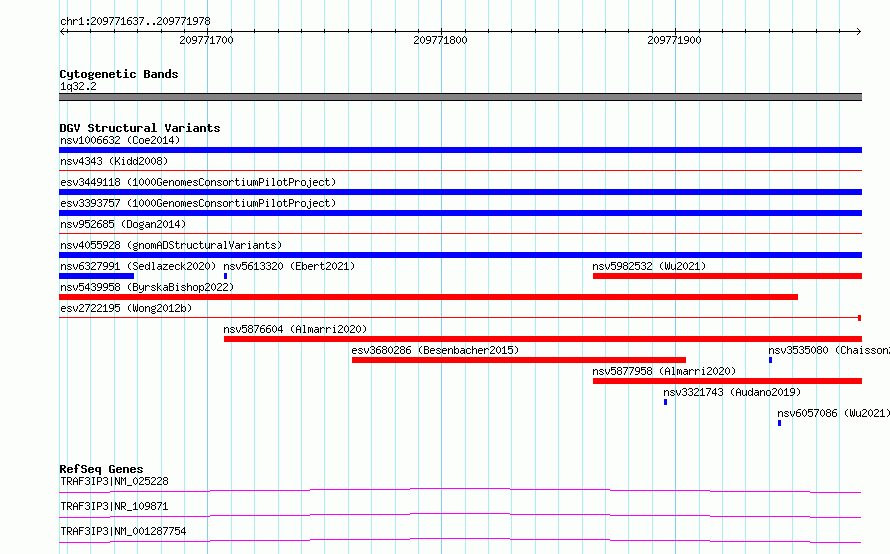Select the nsv5613320 (Ebert2021) label
The image size is (890, 554).
[289, 266]
